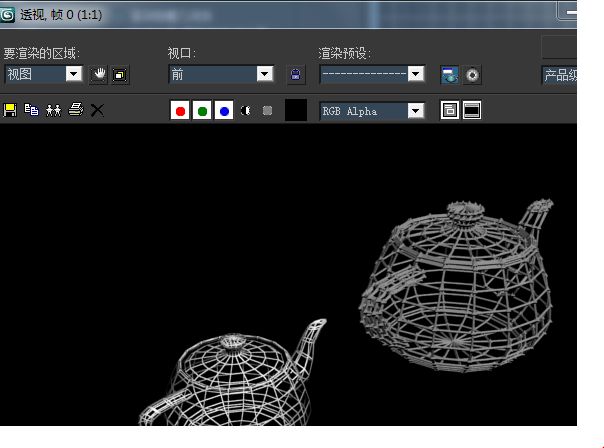Toggle the blue channel display

point(224,111)
